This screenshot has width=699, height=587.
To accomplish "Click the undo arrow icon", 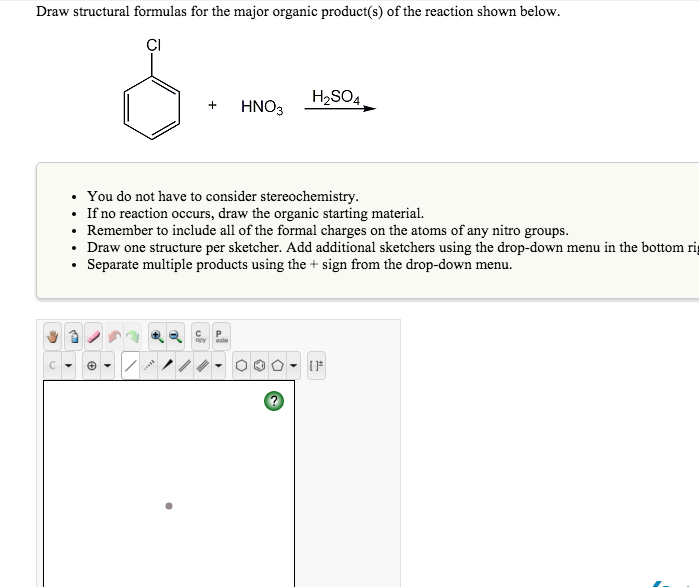I will tap(114, 337).
